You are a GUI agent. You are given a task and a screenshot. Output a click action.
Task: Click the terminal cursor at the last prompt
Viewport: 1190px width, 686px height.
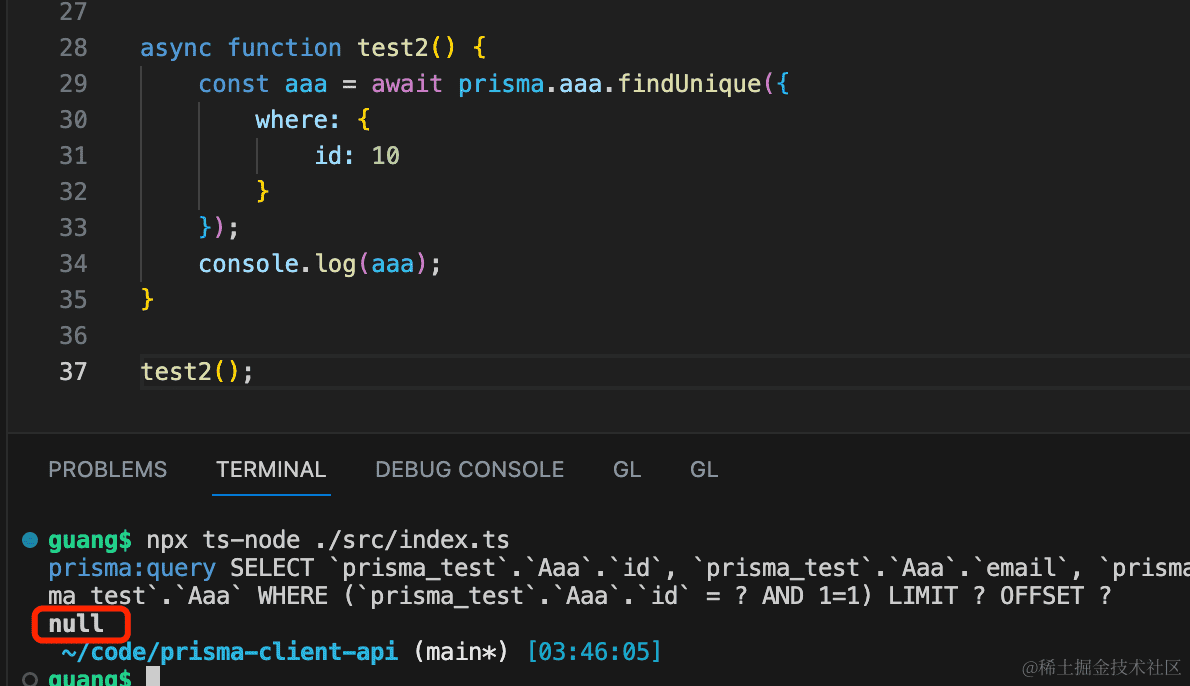point(153,678)
